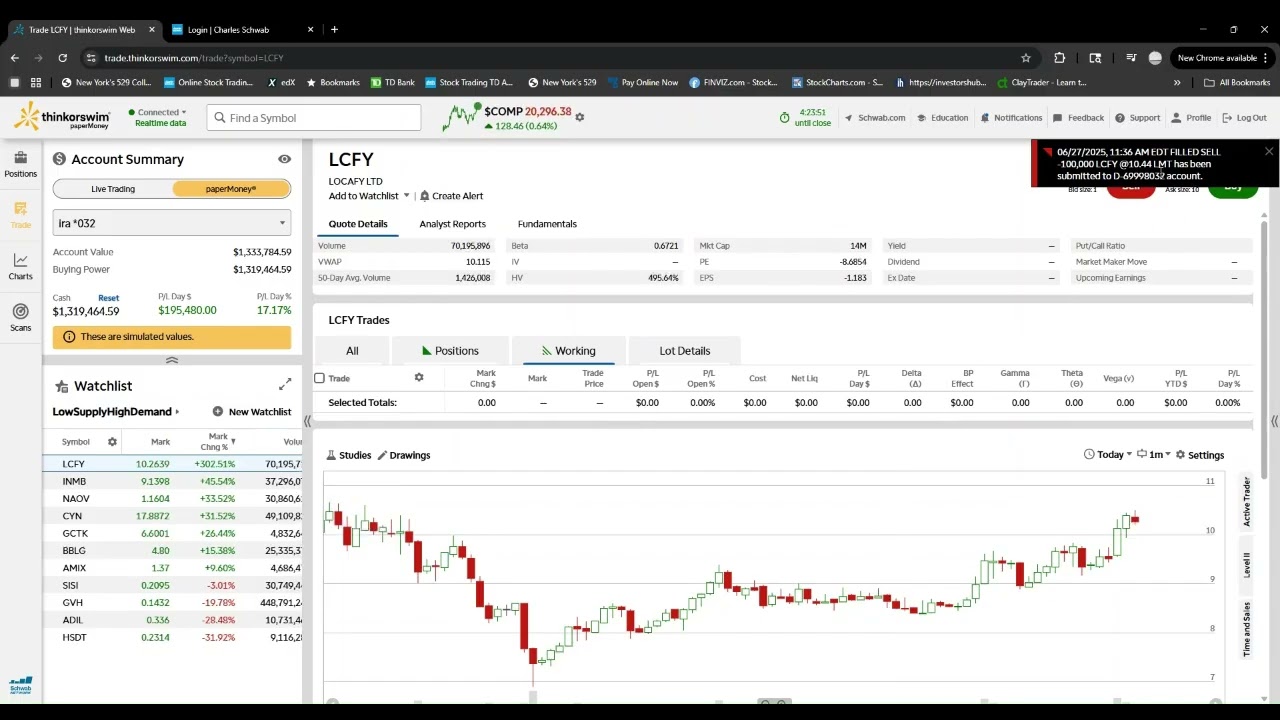
Task: Open Chrome extensions puzzle icon
Action: (x=1059, y=58)
